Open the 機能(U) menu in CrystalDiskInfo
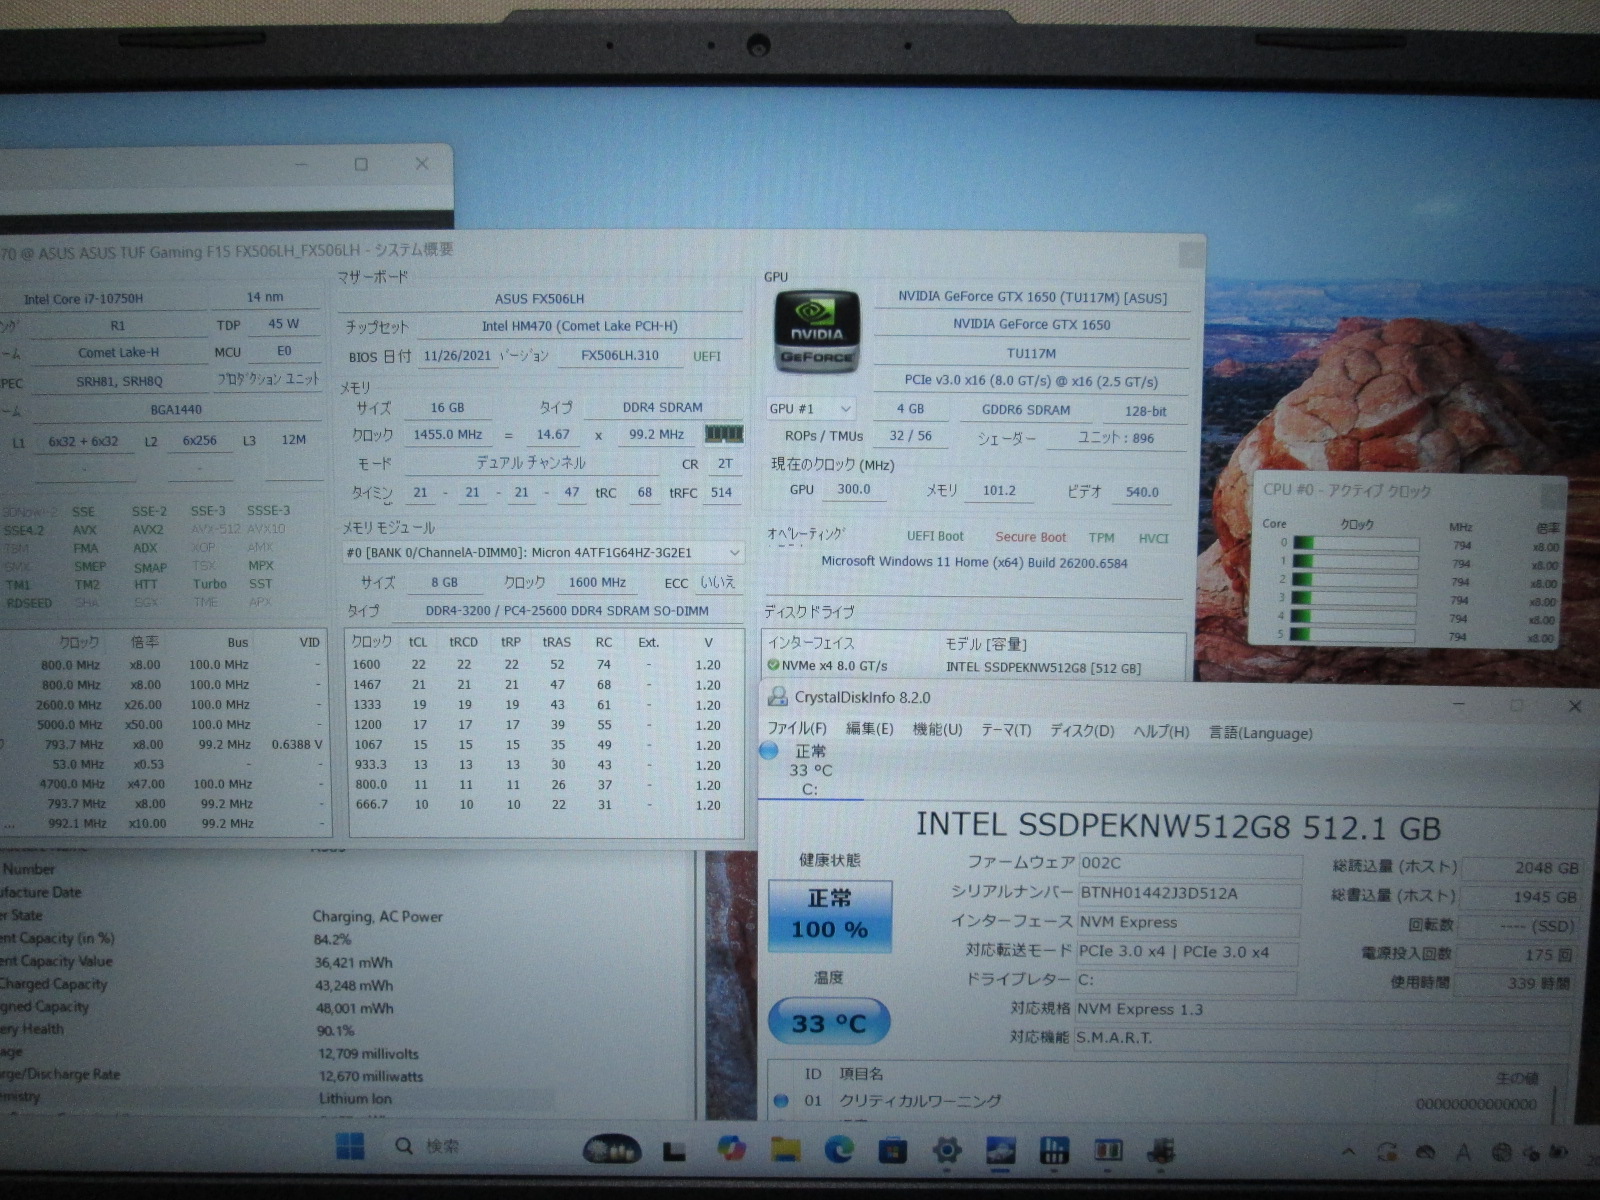1600x1200 pixels. [937, 729]
